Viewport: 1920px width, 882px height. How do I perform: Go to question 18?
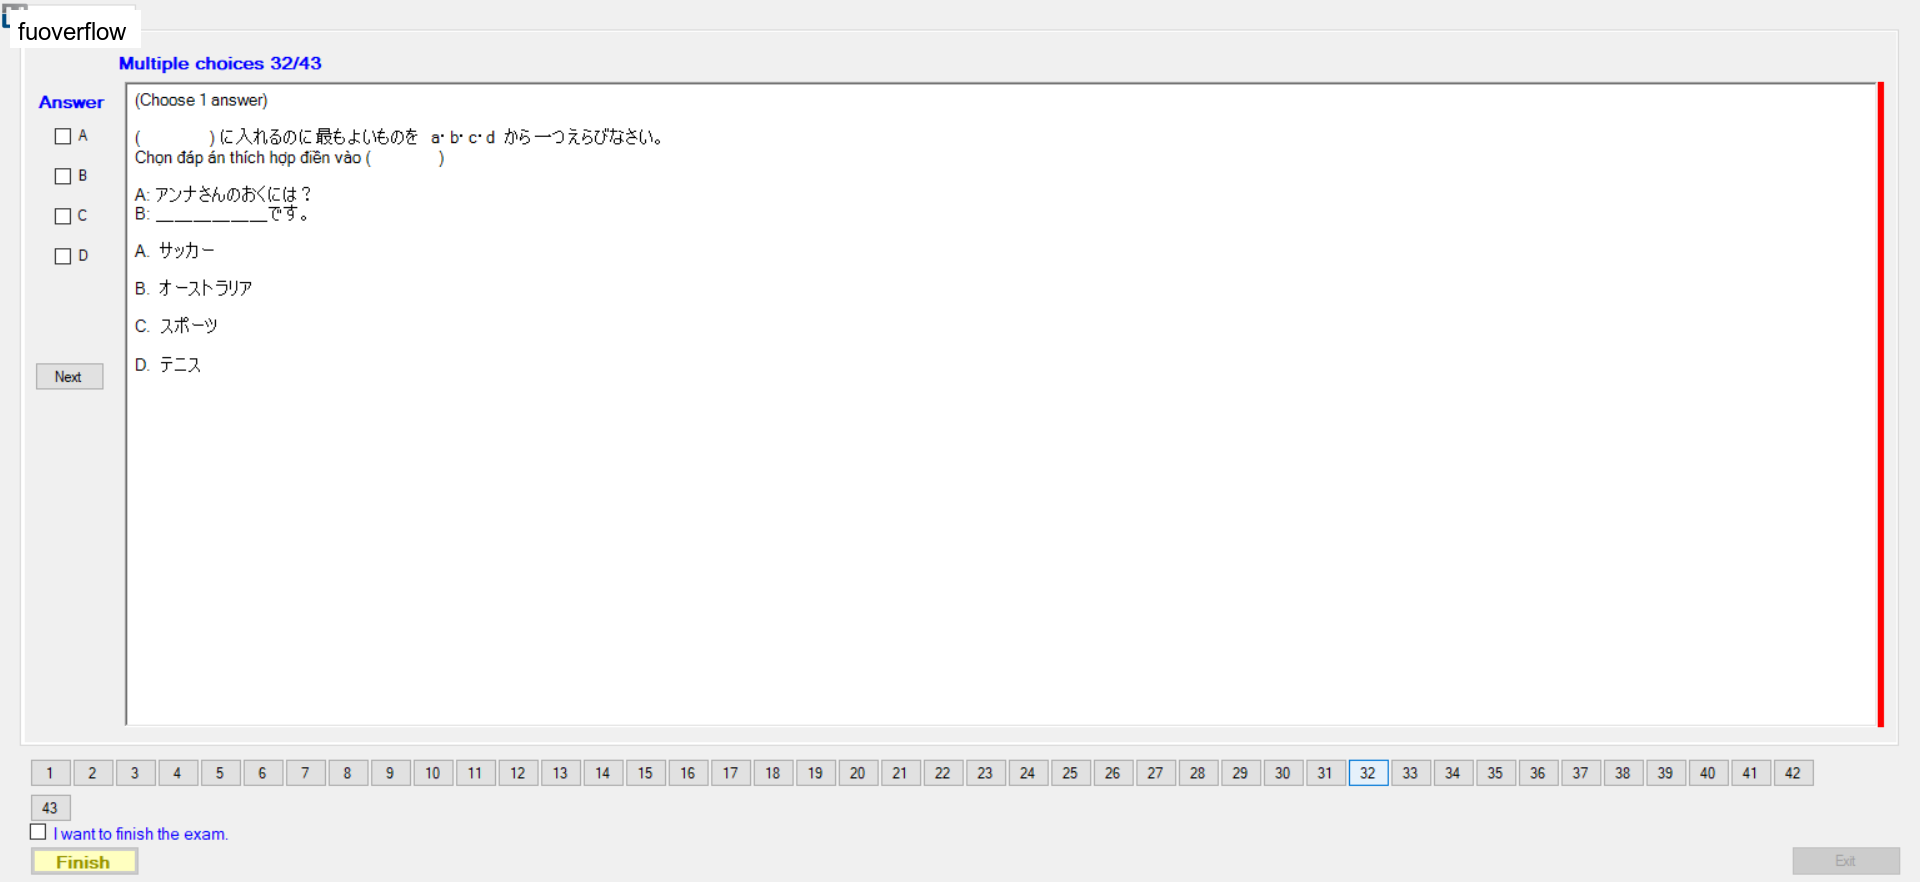click(x=773, y=773)
